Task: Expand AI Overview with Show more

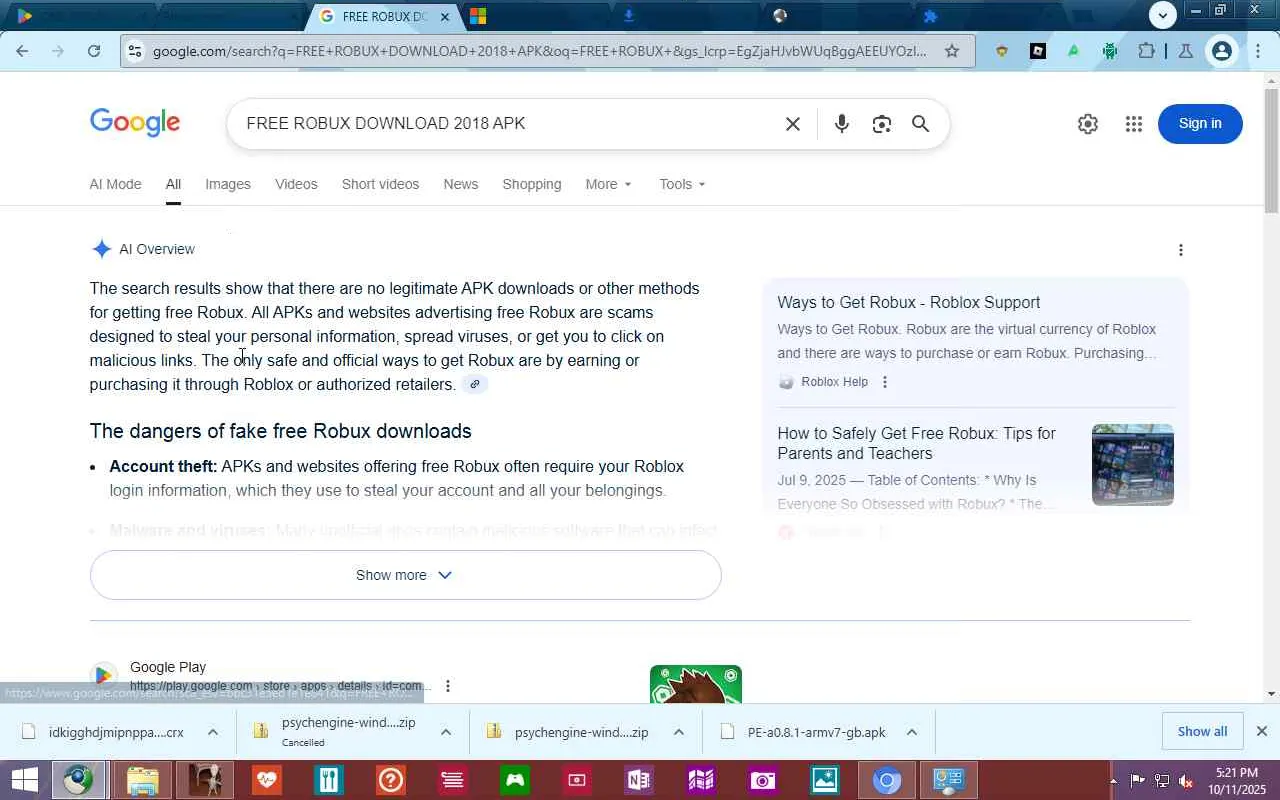Action: (405, 575)
